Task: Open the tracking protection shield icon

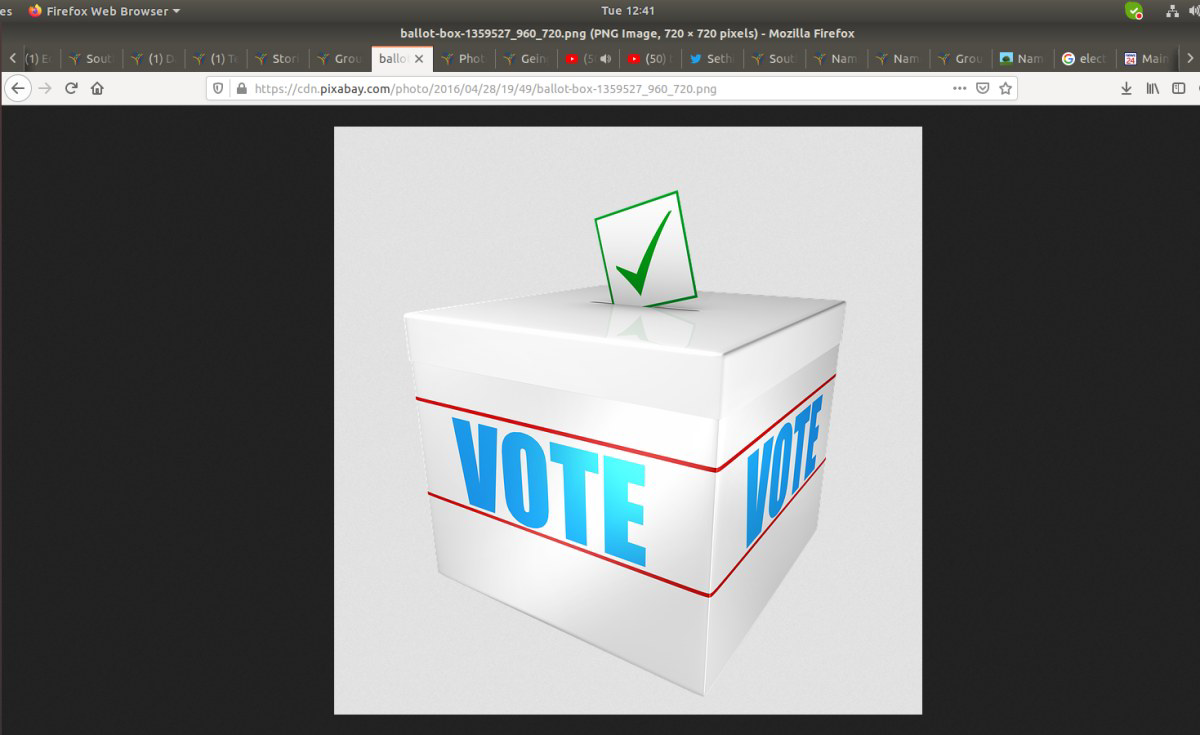Action: tap(219, 88)
